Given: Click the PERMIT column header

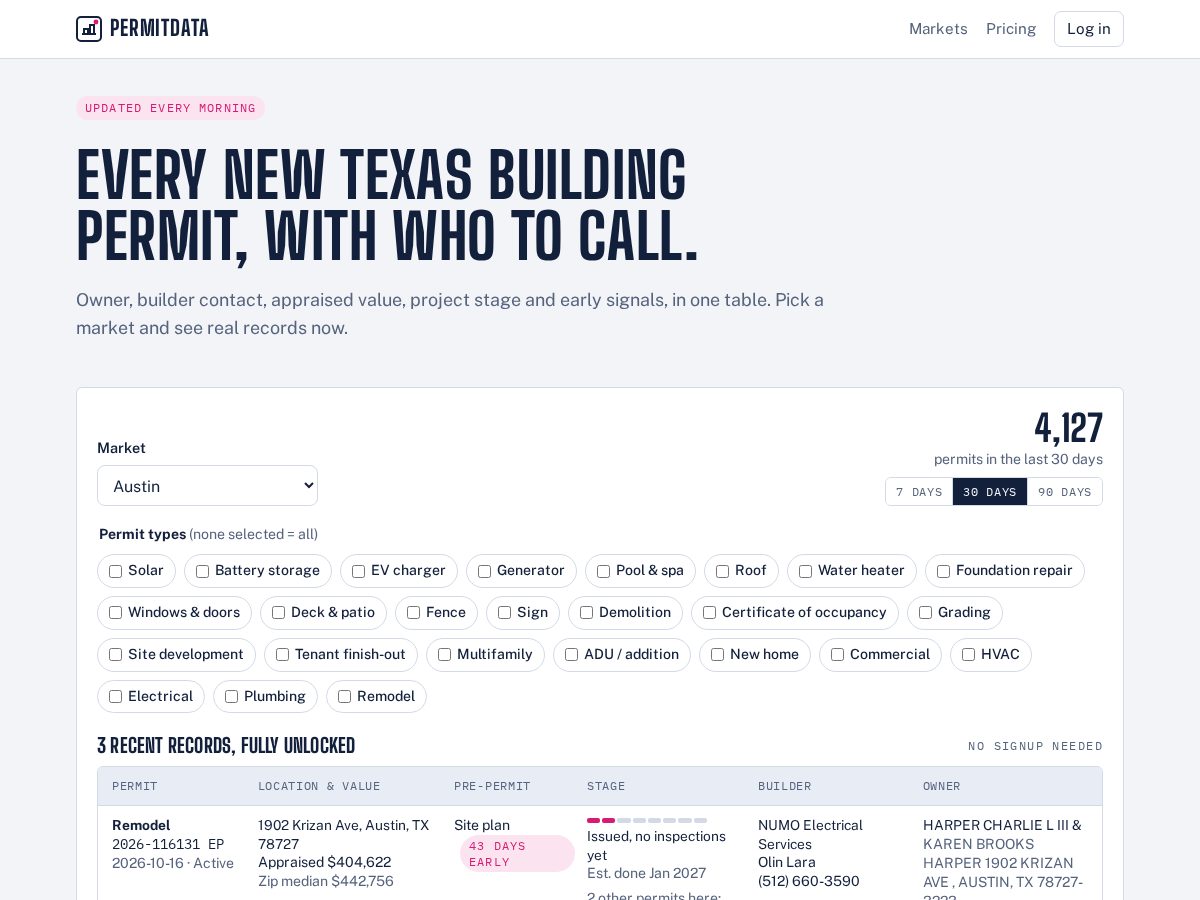Looking at the screenshot, I should pos(135,786).
